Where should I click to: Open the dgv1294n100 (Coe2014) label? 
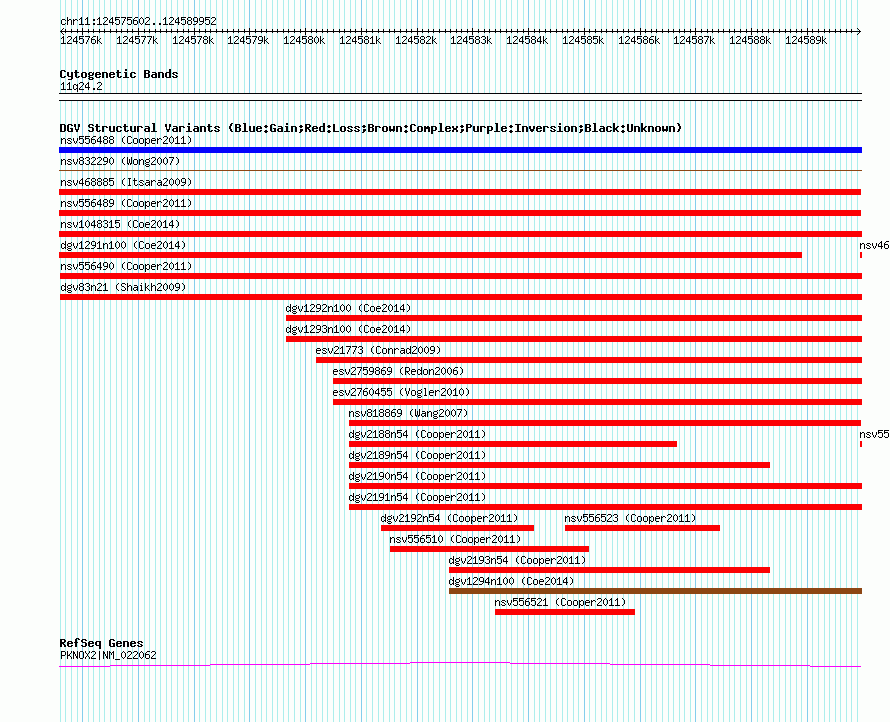click(511, 581)
